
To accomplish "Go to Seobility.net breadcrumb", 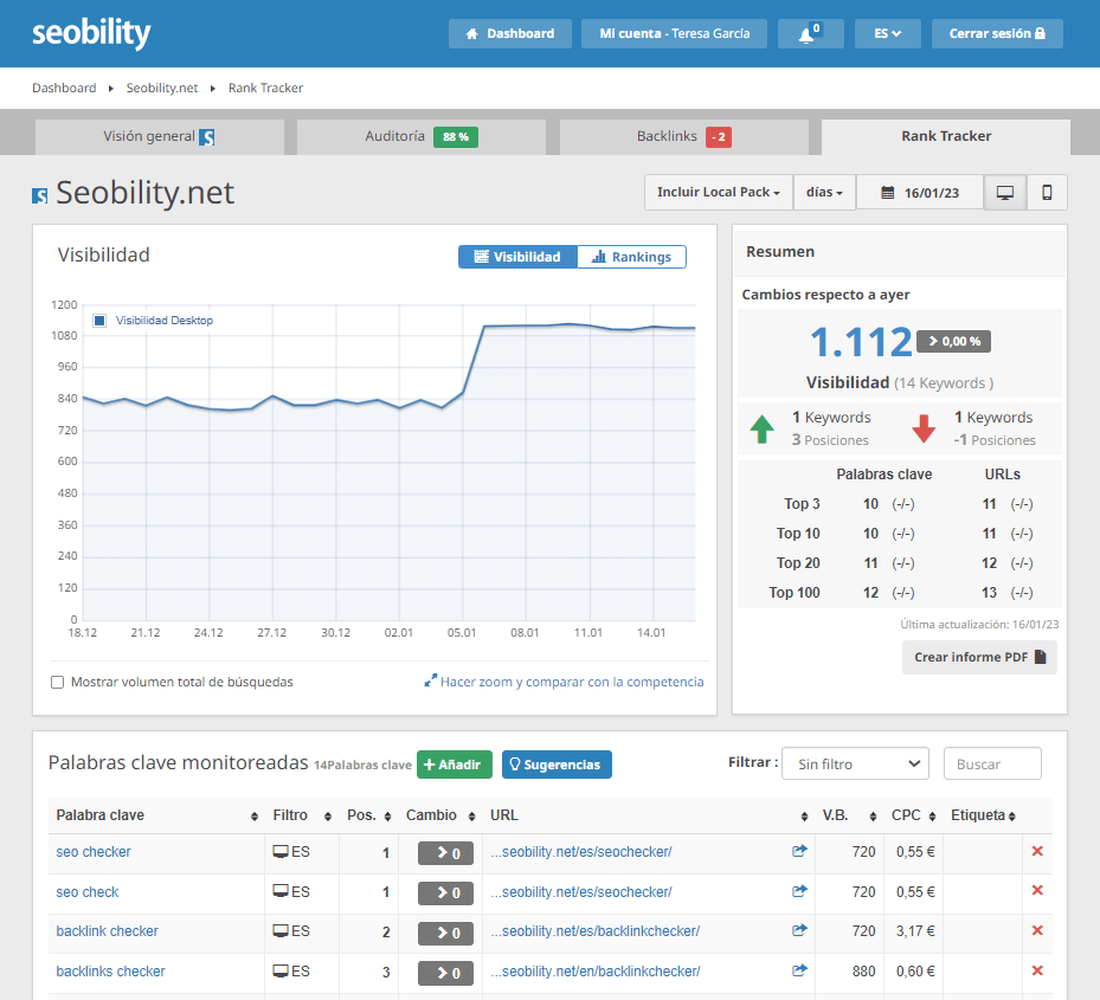I will click(162, 88).
